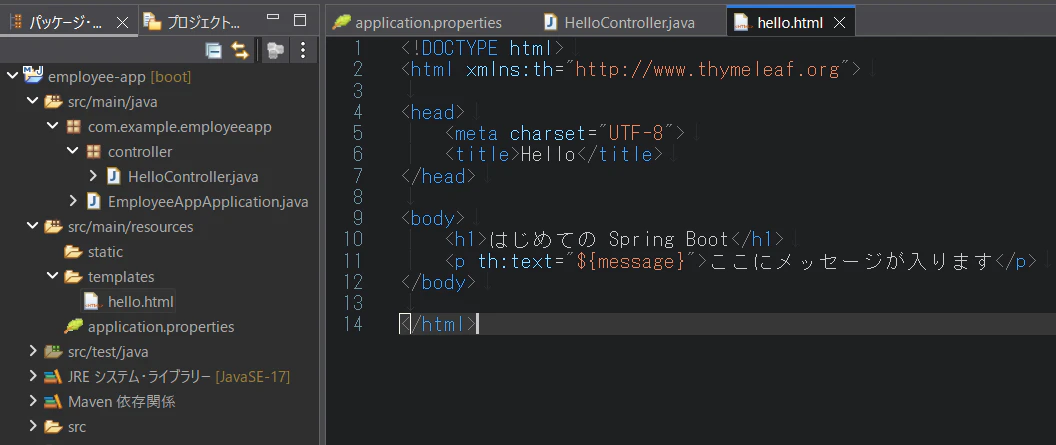Select EmployeeAppApplication.java in the tree
The height and width of the screenshot is (445, 1056).
click(208, 202)
